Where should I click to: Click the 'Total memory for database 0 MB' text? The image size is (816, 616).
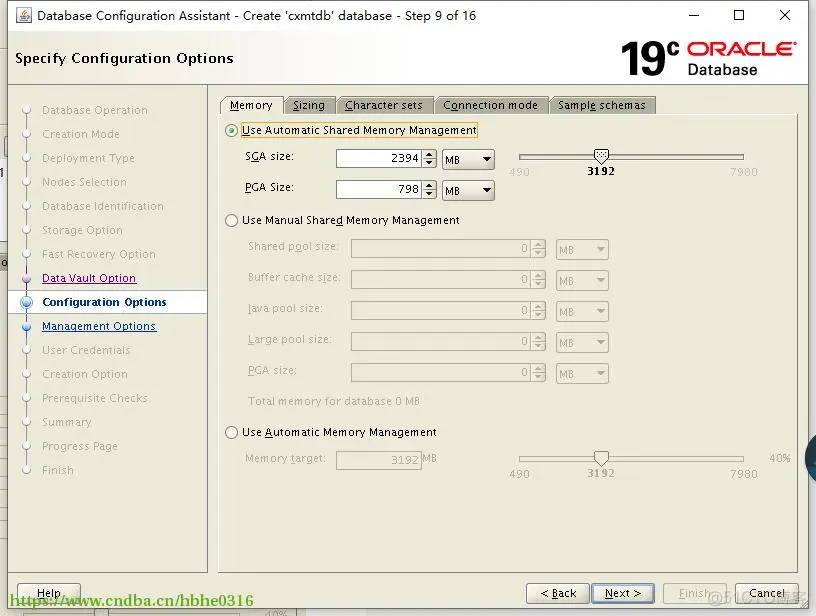(x=334, y=401)
